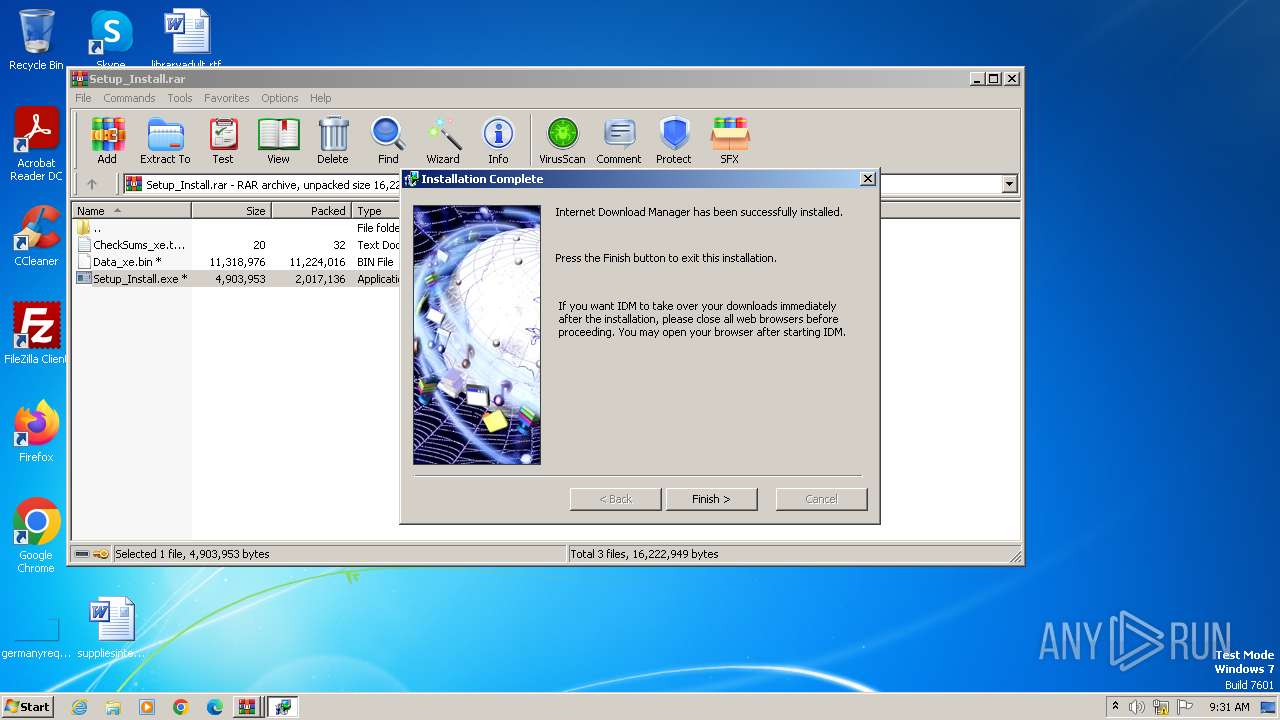This screenshot has height=720, width=1280.
Task: Open the Help menu
Action: pos(320,98)
